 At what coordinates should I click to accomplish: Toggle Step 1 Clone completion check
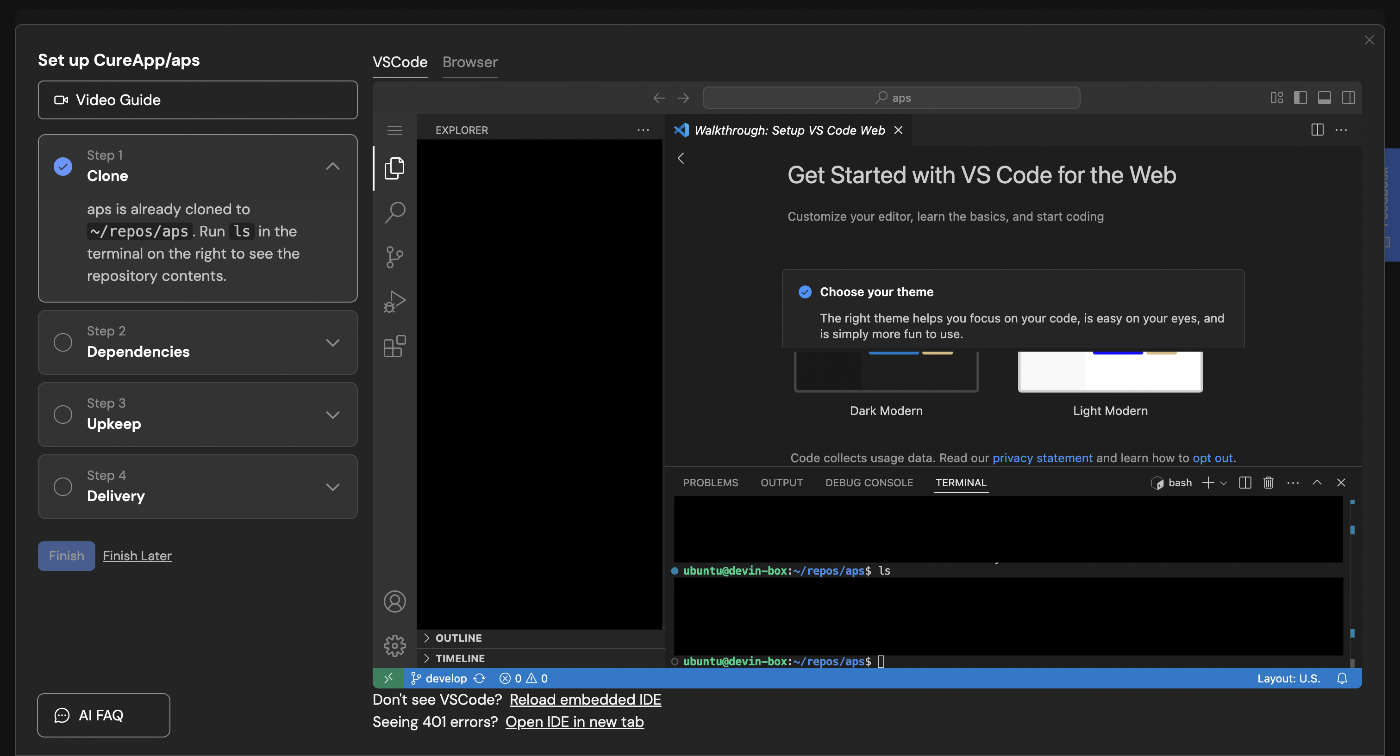[63, 166]
